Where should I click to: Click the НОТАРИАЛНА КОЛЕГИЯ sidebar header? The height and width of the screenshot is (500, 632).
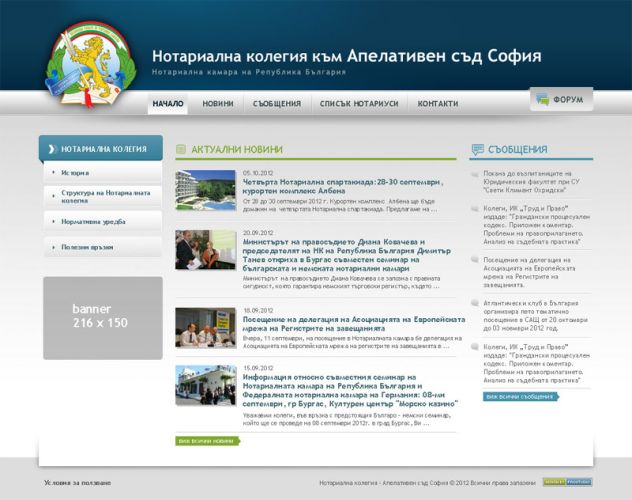click(101, 149)
